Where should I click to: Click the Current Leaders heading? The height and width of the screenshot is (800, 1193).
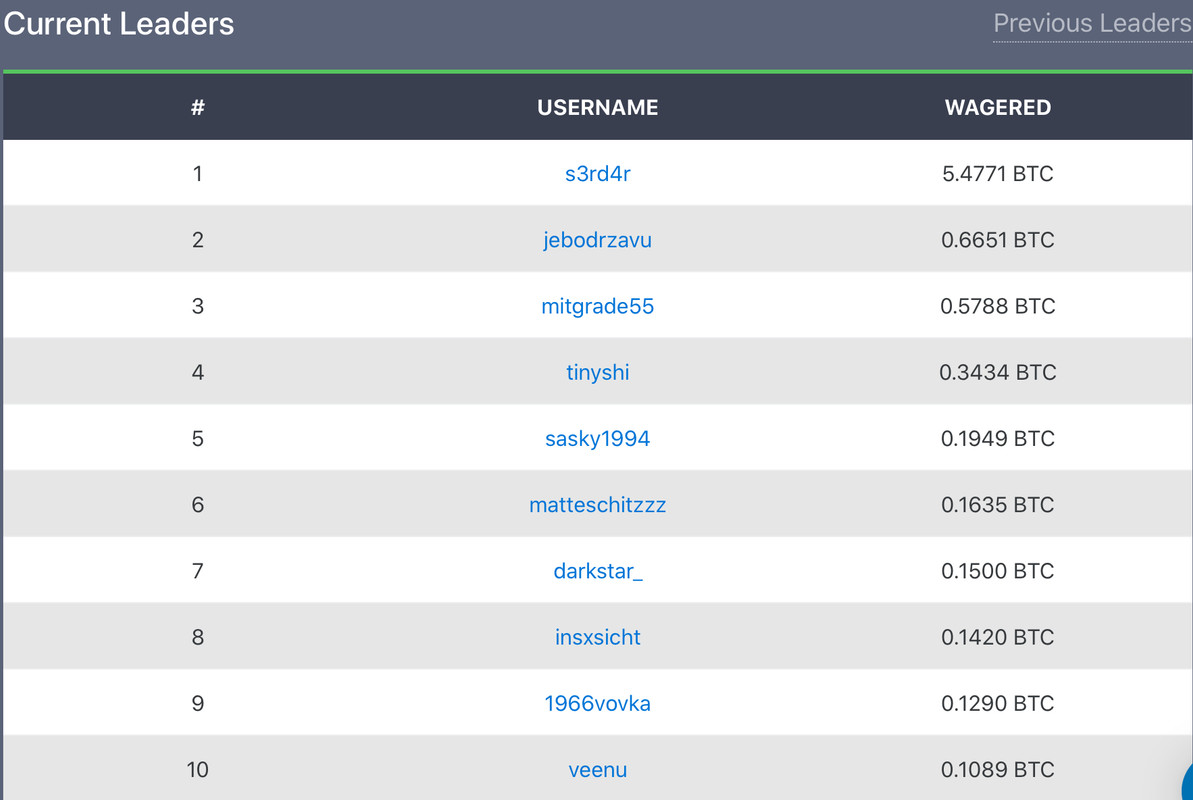[119, 24]
